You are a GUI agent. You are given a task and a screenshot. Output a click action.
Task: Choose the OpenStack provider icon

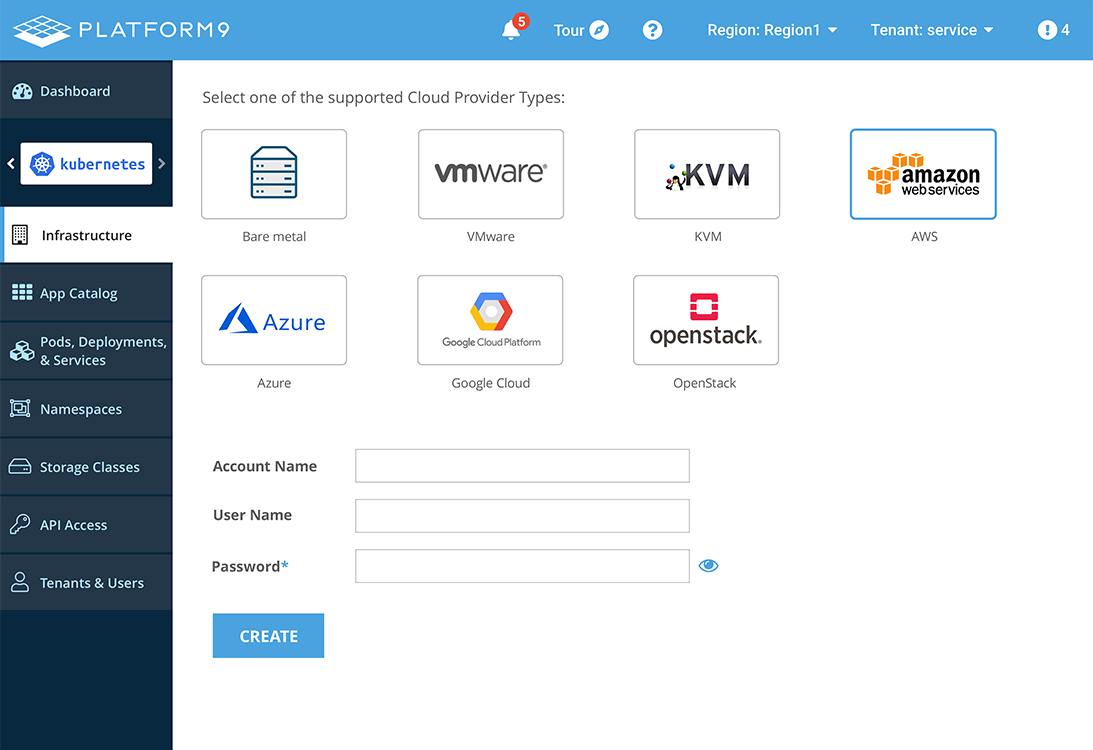pos(705,319)
